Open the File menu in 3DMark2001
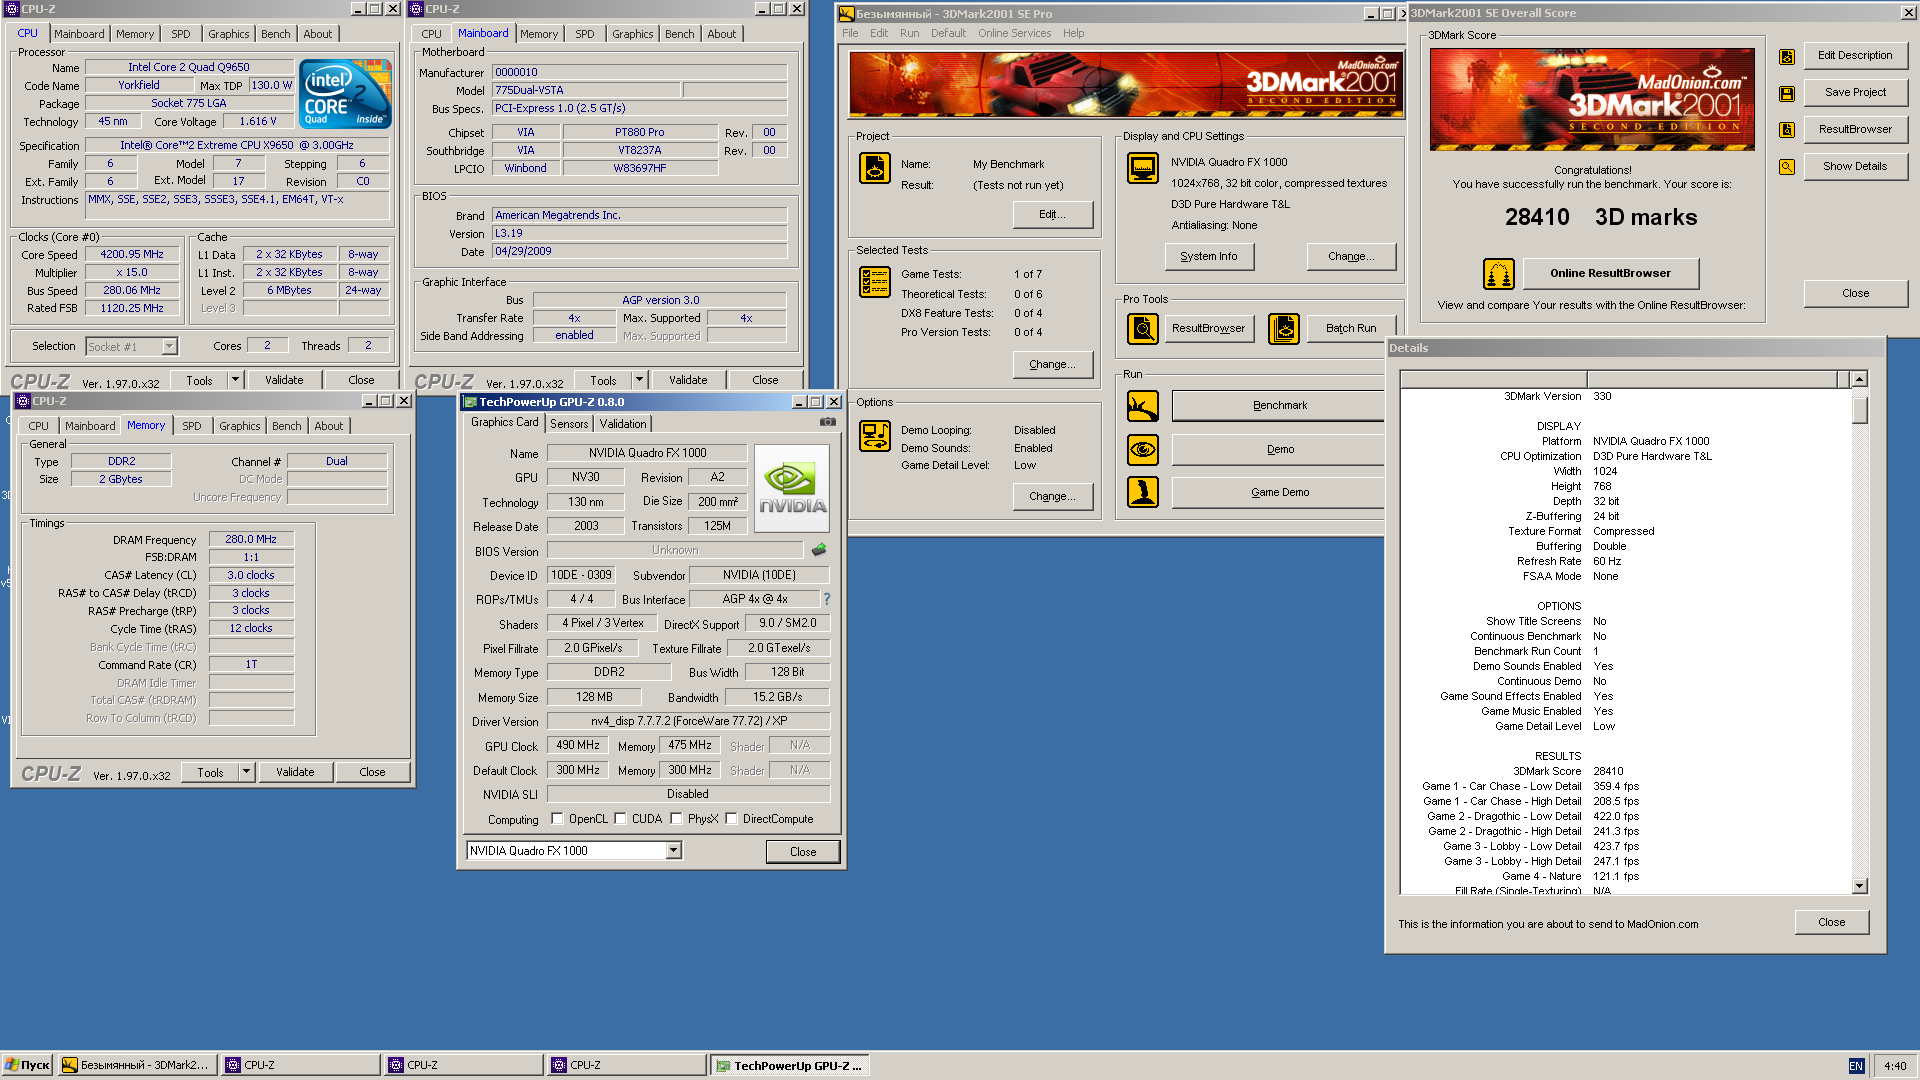Screen dimensions: 1920x1080 [850, 33]
